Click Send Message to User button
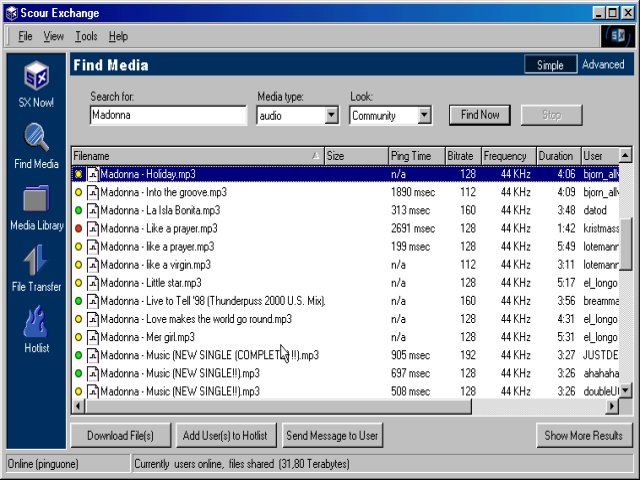The width and height of the screenshot is (640, 480). click(332, 436)
